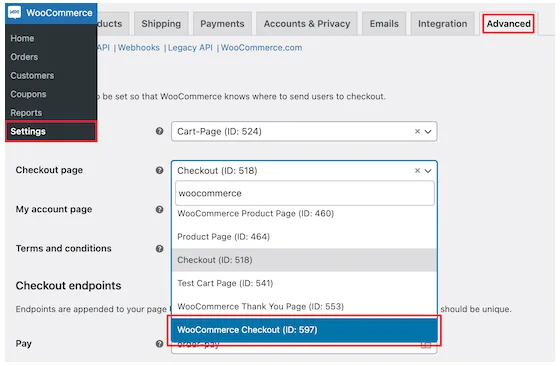Click the dropdown search field containing woocommerce
Screen dimensions: 560x366
[x=305, y=193]
